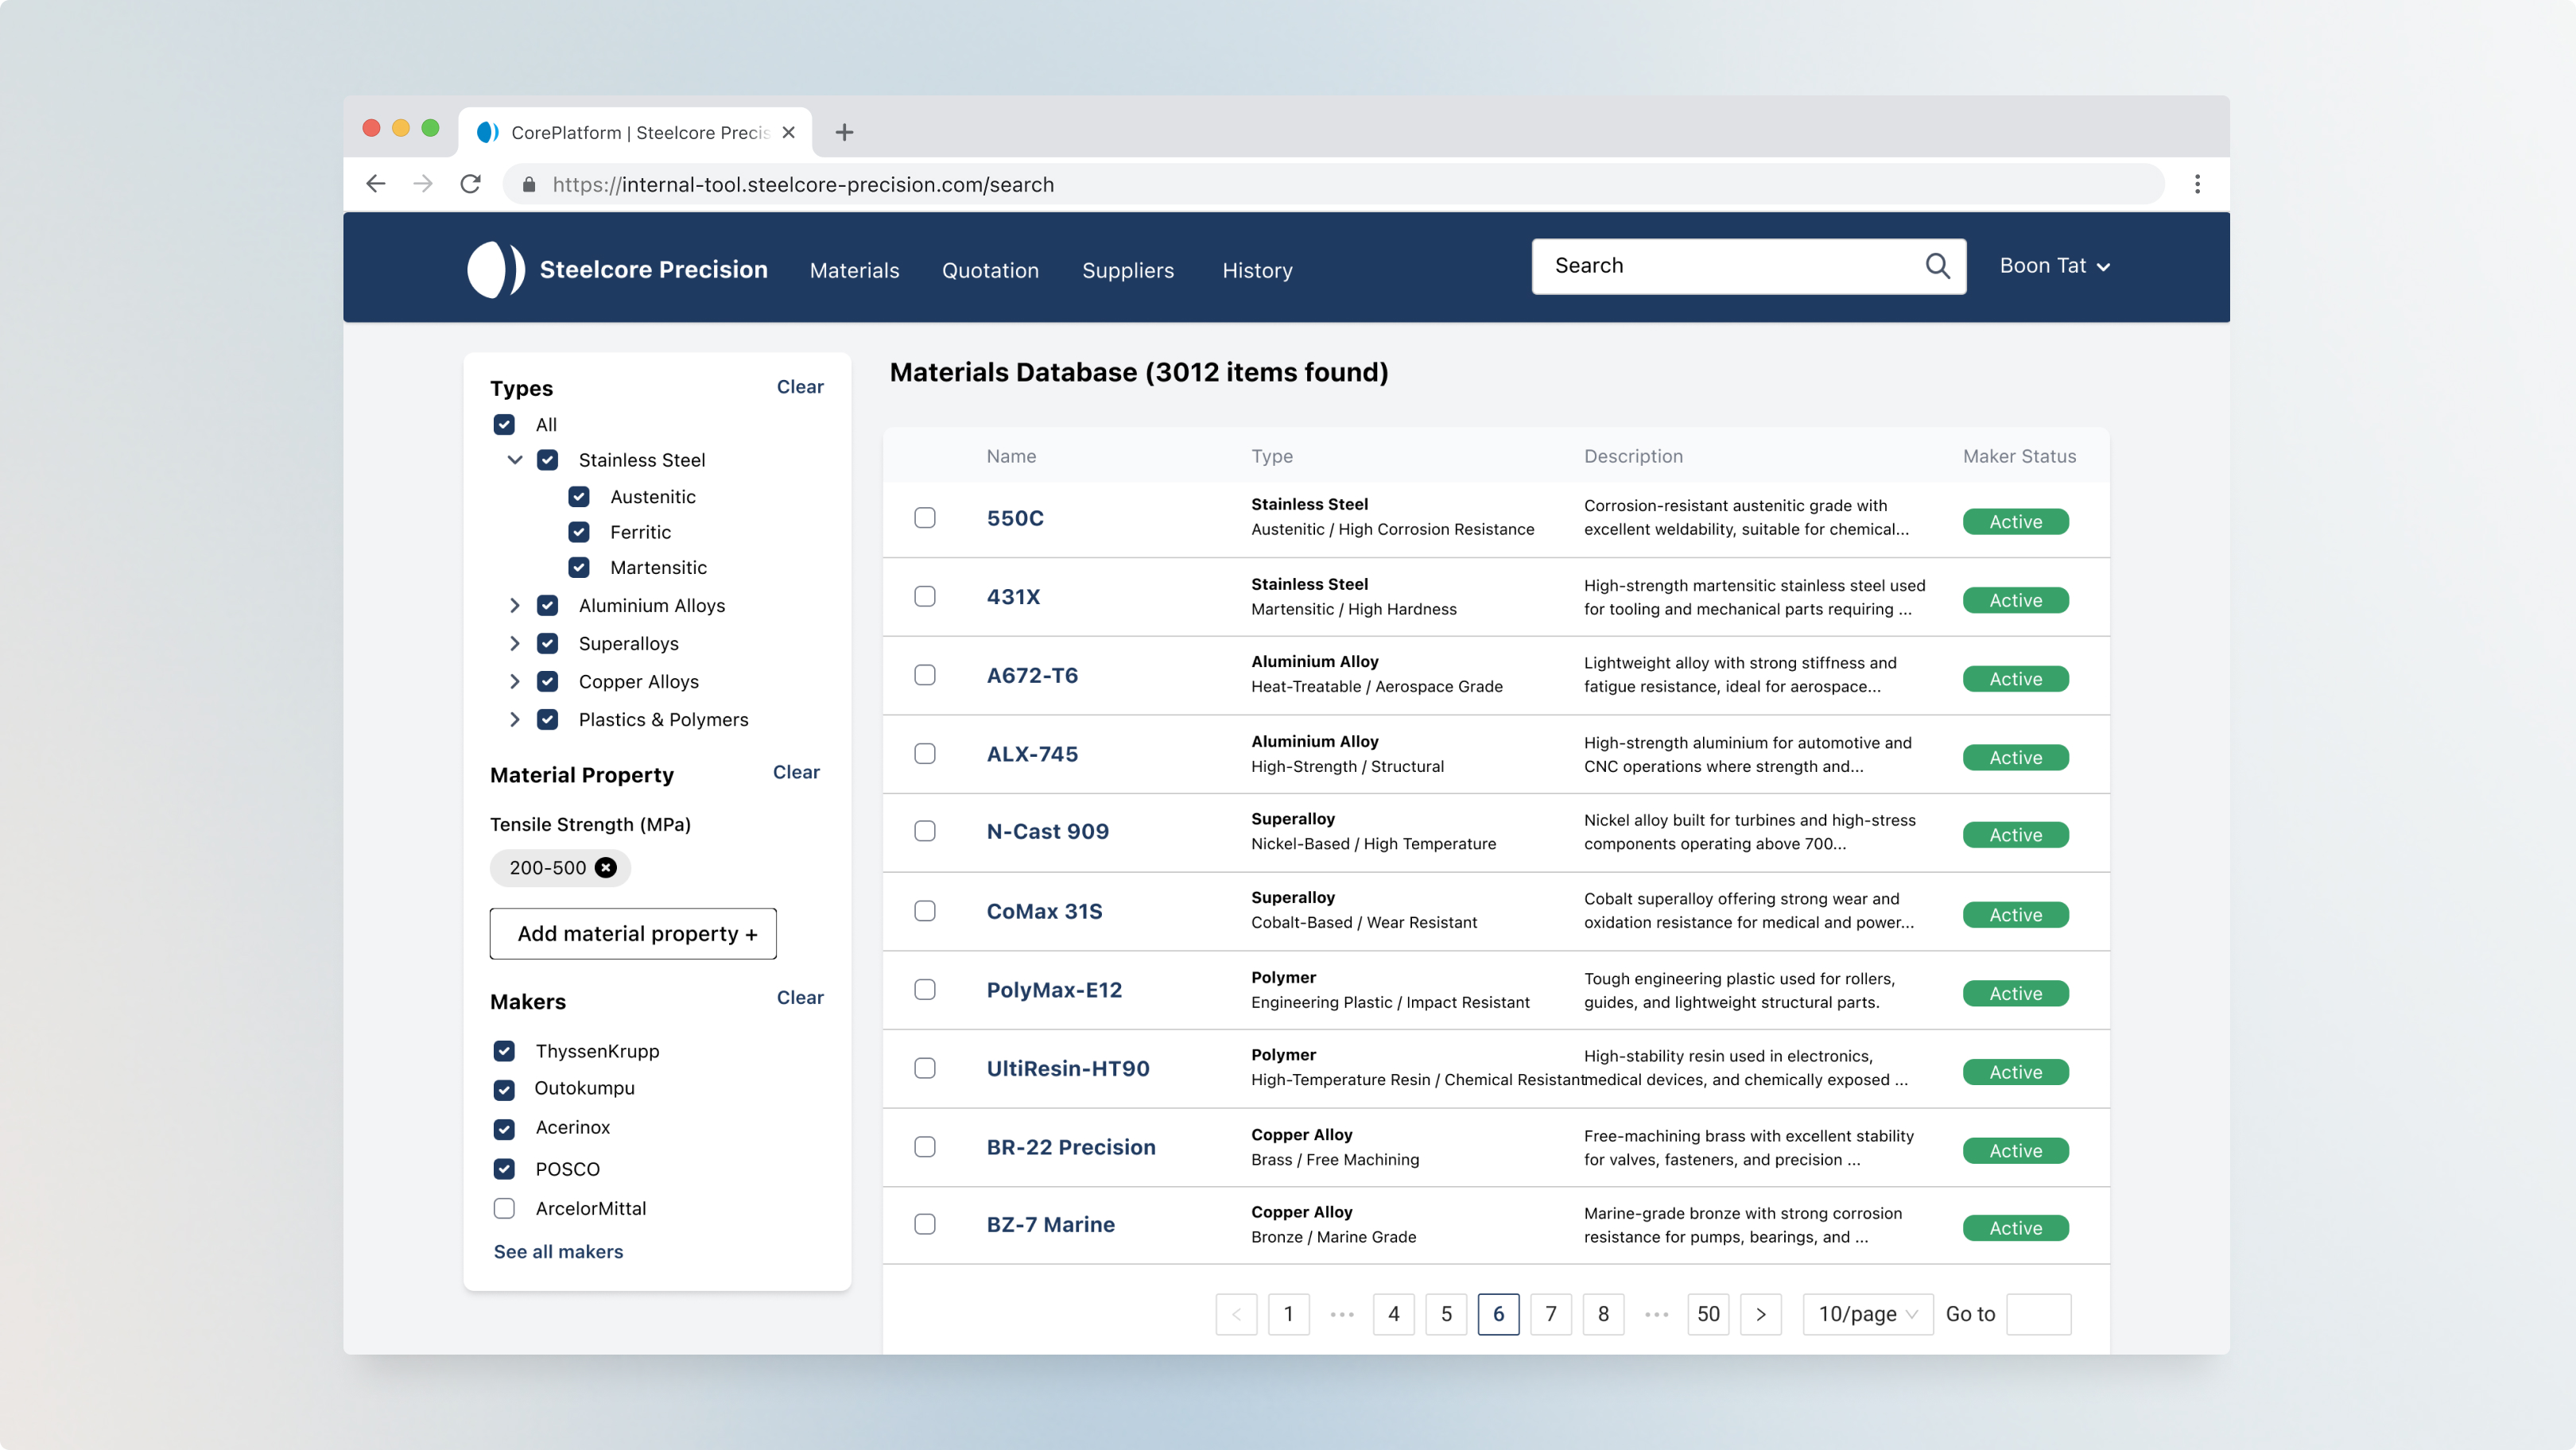Open the browser menu via three-dot icon
2576x1450 pixels.
coord(2197,184)
